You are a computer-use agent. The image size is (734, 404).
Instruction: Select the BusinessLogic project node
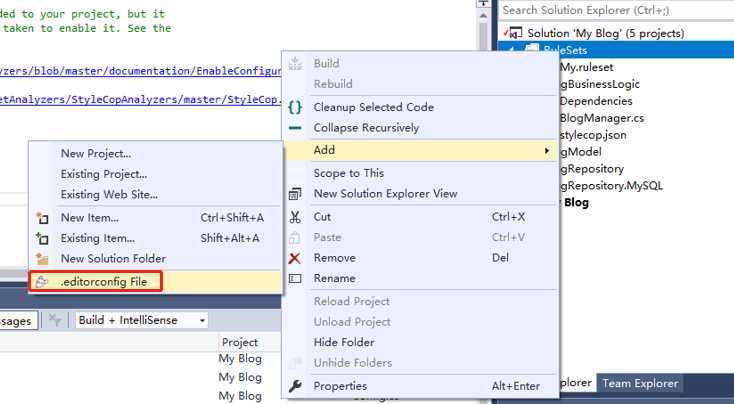tap(600, 84)
